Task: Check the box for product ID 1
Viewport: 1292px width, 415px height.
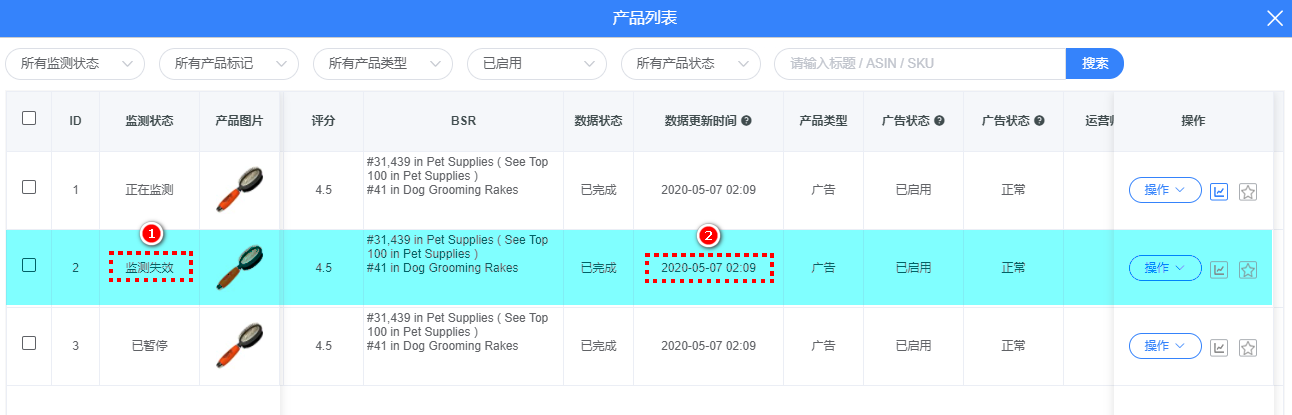Action: coord(29,187)
